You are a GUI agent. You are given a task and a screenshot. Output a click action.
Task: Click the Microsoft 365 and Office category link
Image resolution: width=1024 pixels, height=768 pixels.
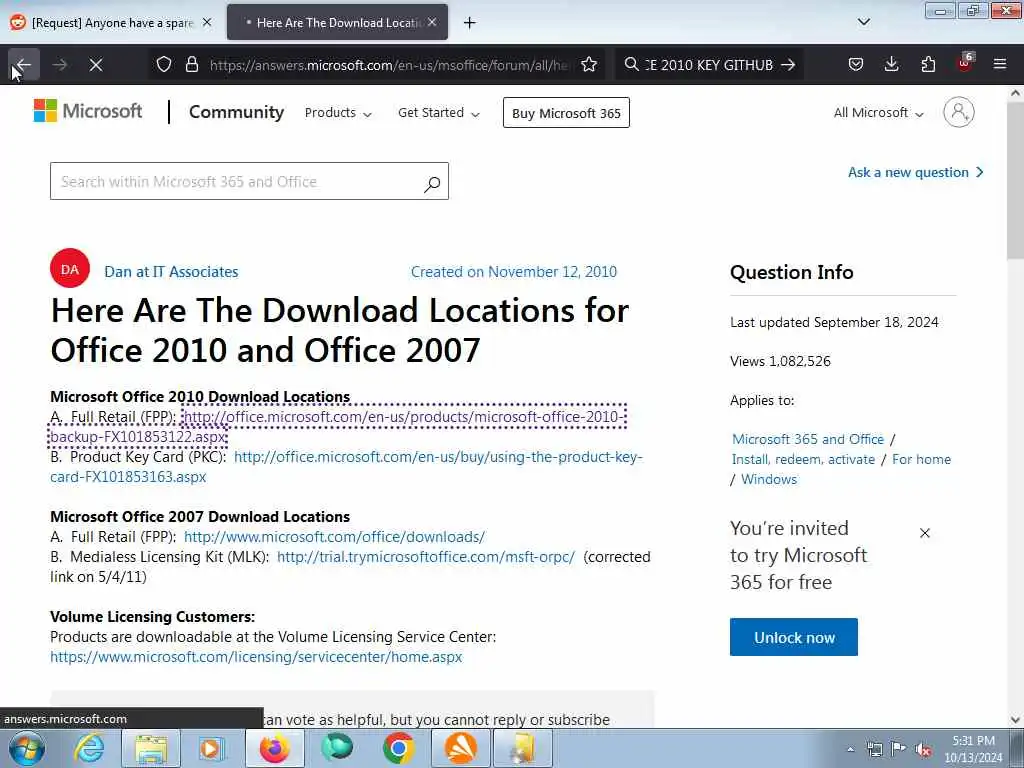808,440
